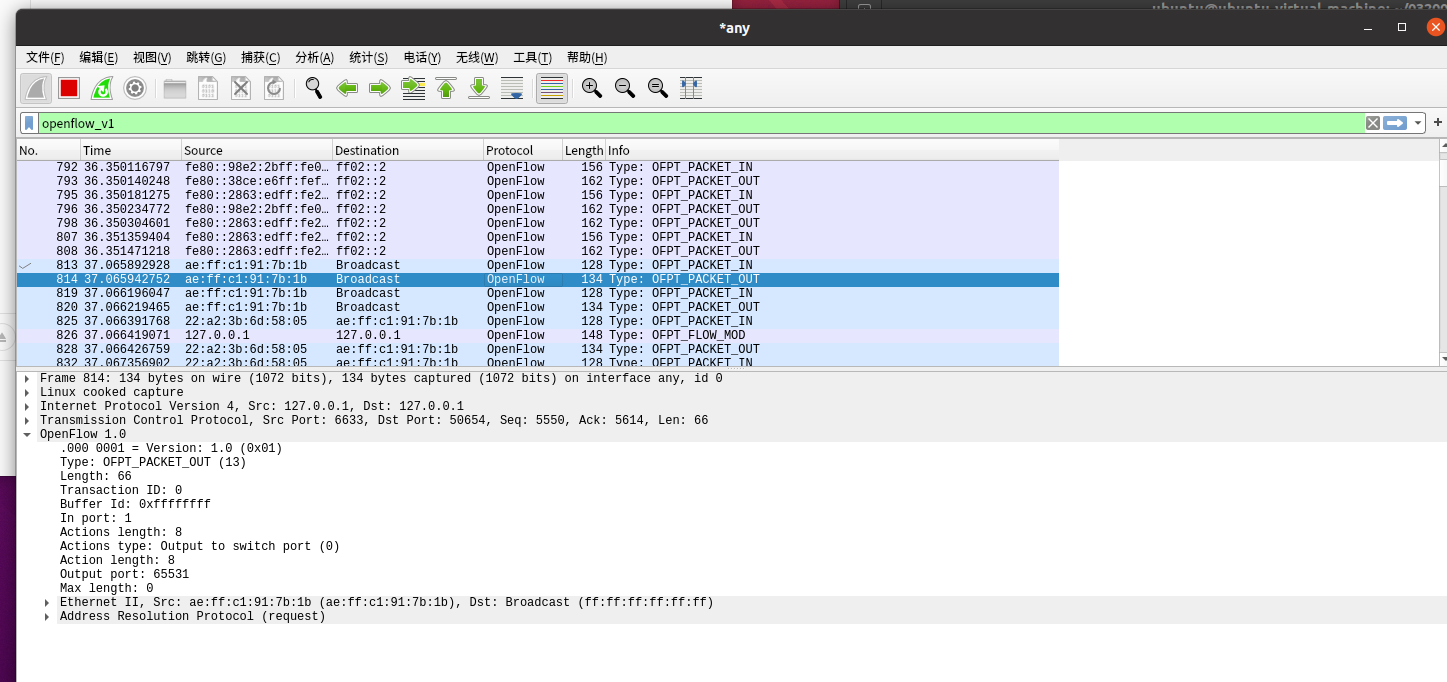Screen dimensions: 1447x682
Task: Stop the running packet capture
Action: [69, 88]
